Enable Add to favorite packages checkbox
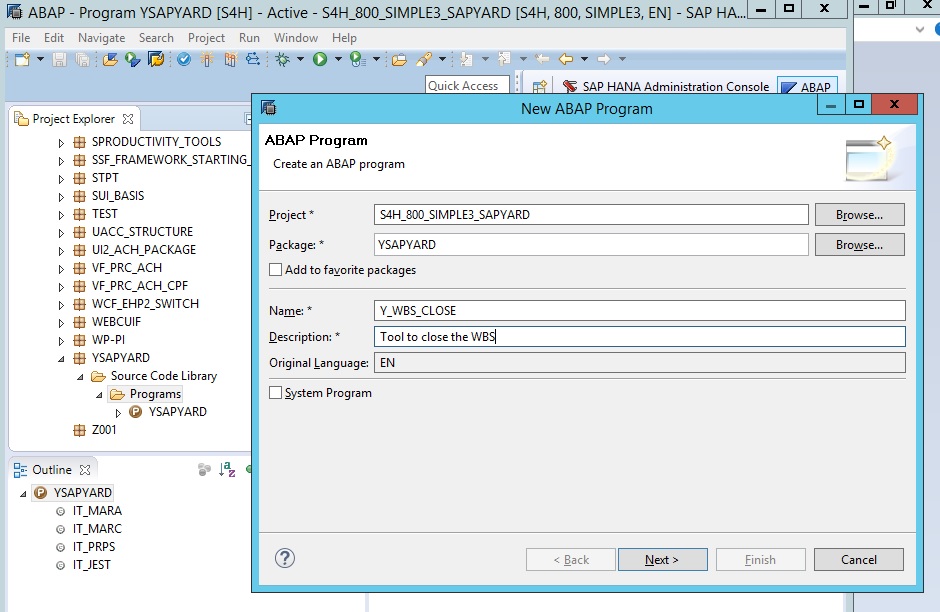The height and width of the screenshot is (612, 940). (275, 270)
